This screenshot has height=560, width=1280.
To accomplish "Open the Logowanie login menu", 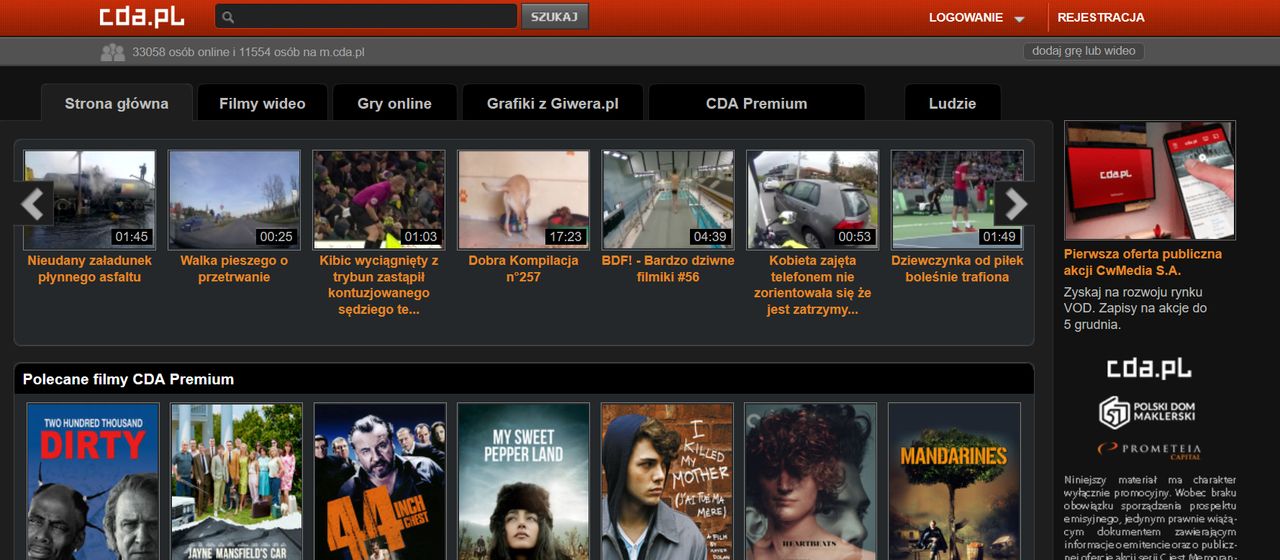I will [966, 17].
